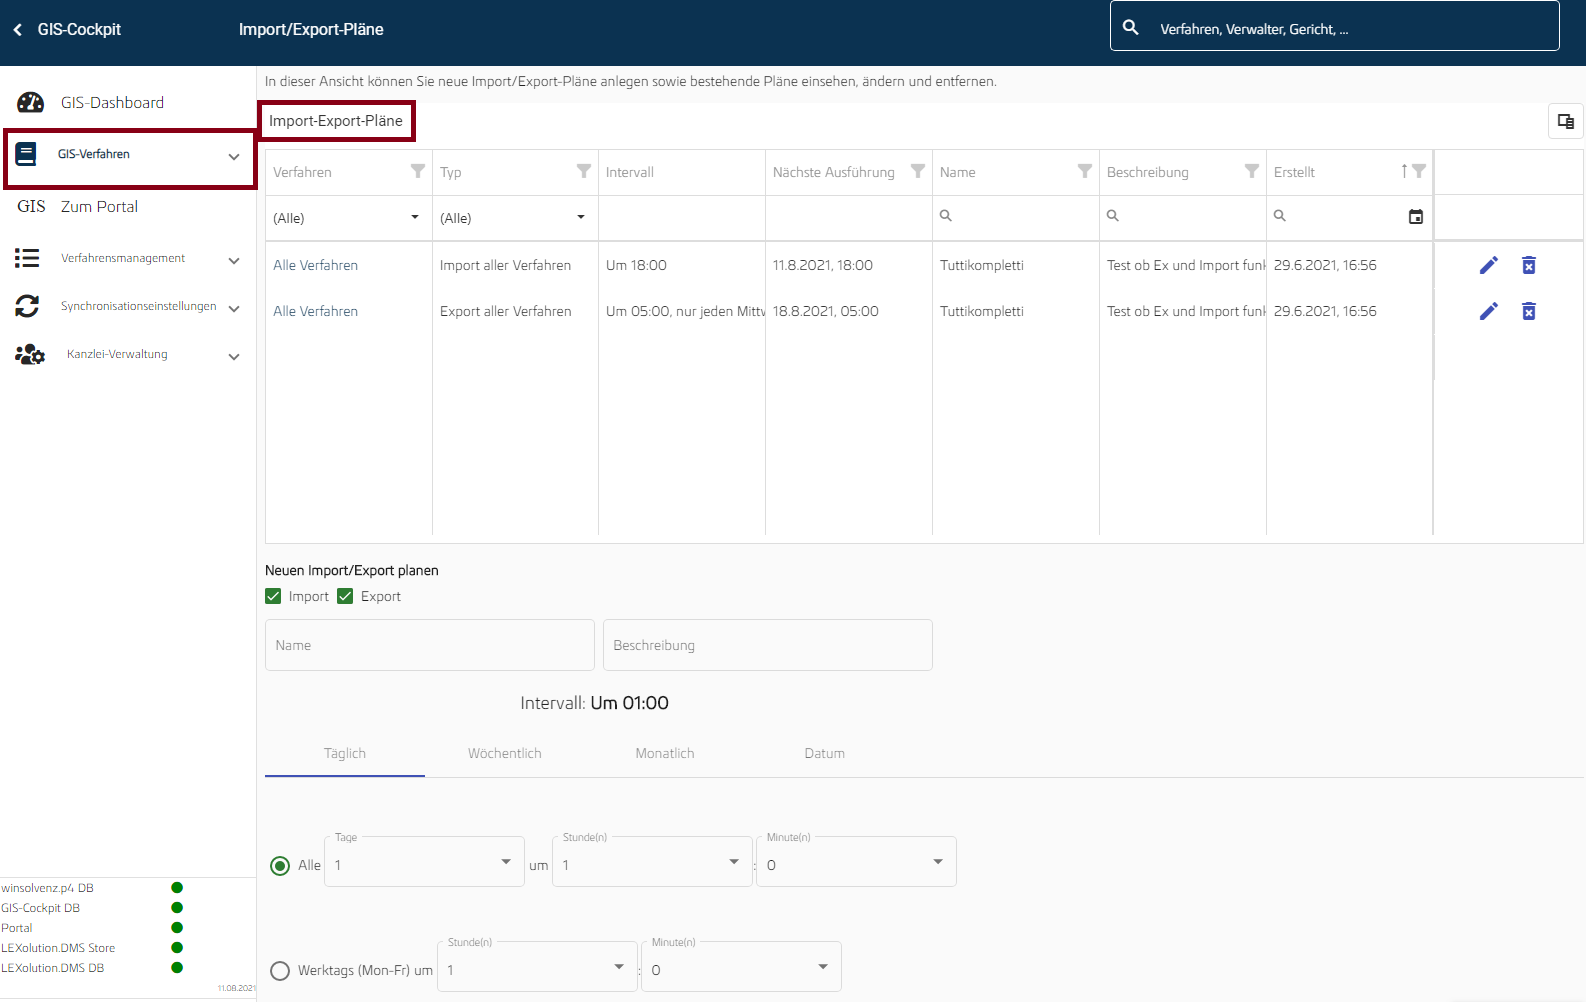This screenshot has height=1002, width=1586.
Task: Select the Alle radio button
Action: point(280,866)
